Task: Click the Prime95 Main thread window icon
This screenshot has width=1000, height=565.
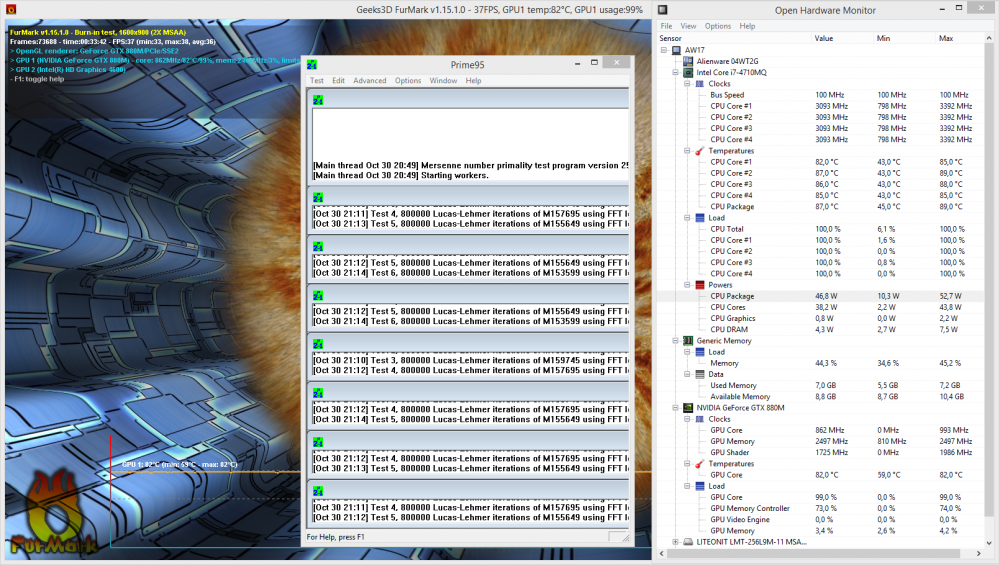Action: (318, 100)
